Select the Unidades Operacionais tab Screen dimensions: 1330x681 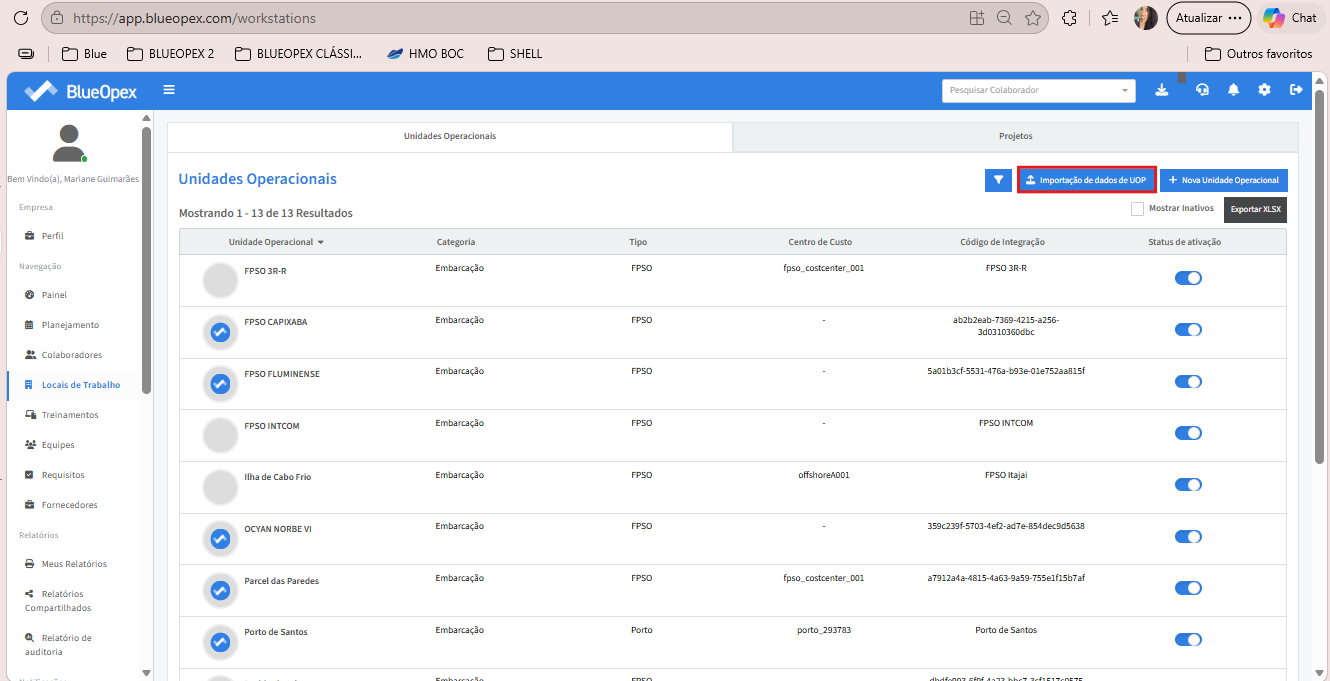pyautogui.click(x=450, y=136)
